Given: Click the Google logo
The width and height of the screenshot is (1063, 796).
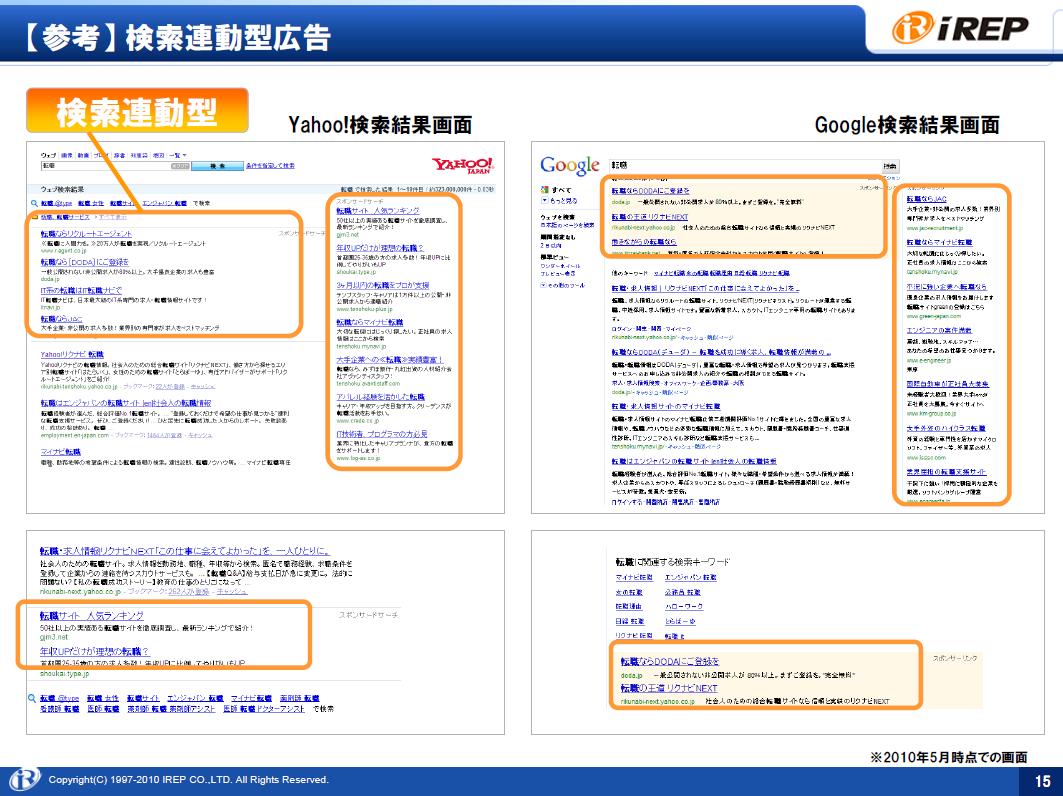Looking at the screenshot, I should (570, 165).
